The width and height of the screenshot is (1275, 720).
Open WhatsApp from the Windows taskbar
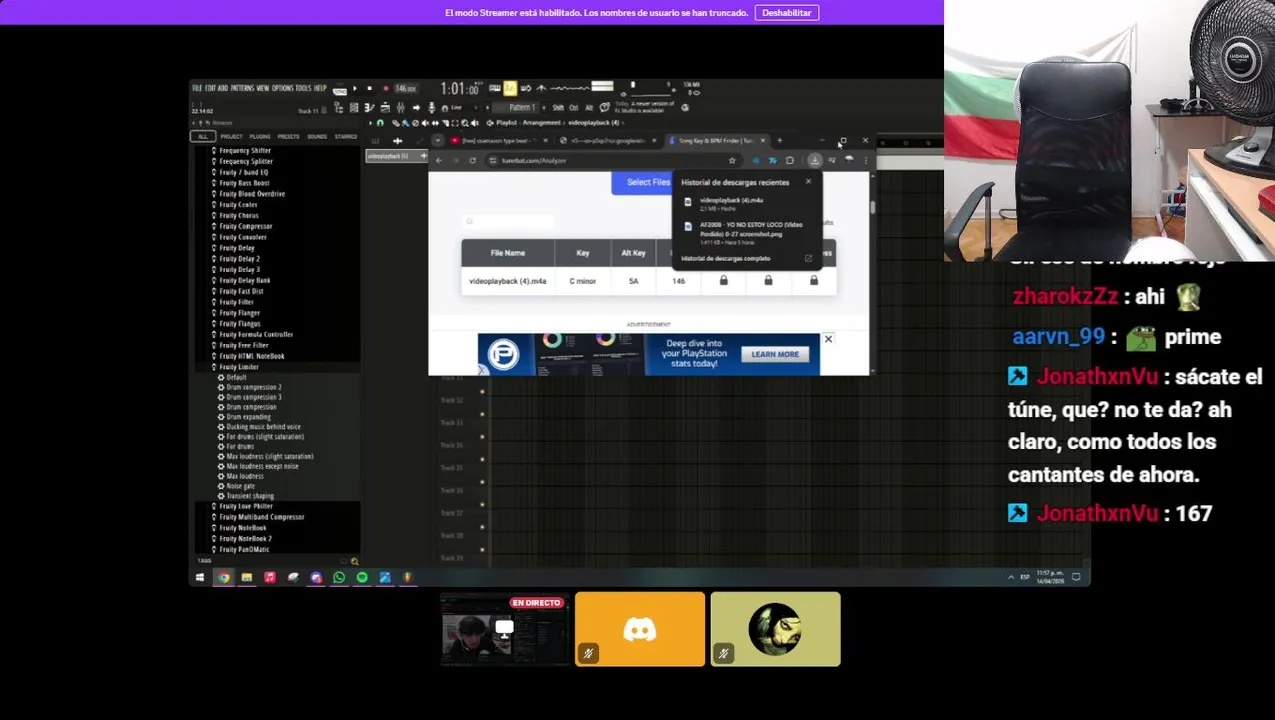339,577
